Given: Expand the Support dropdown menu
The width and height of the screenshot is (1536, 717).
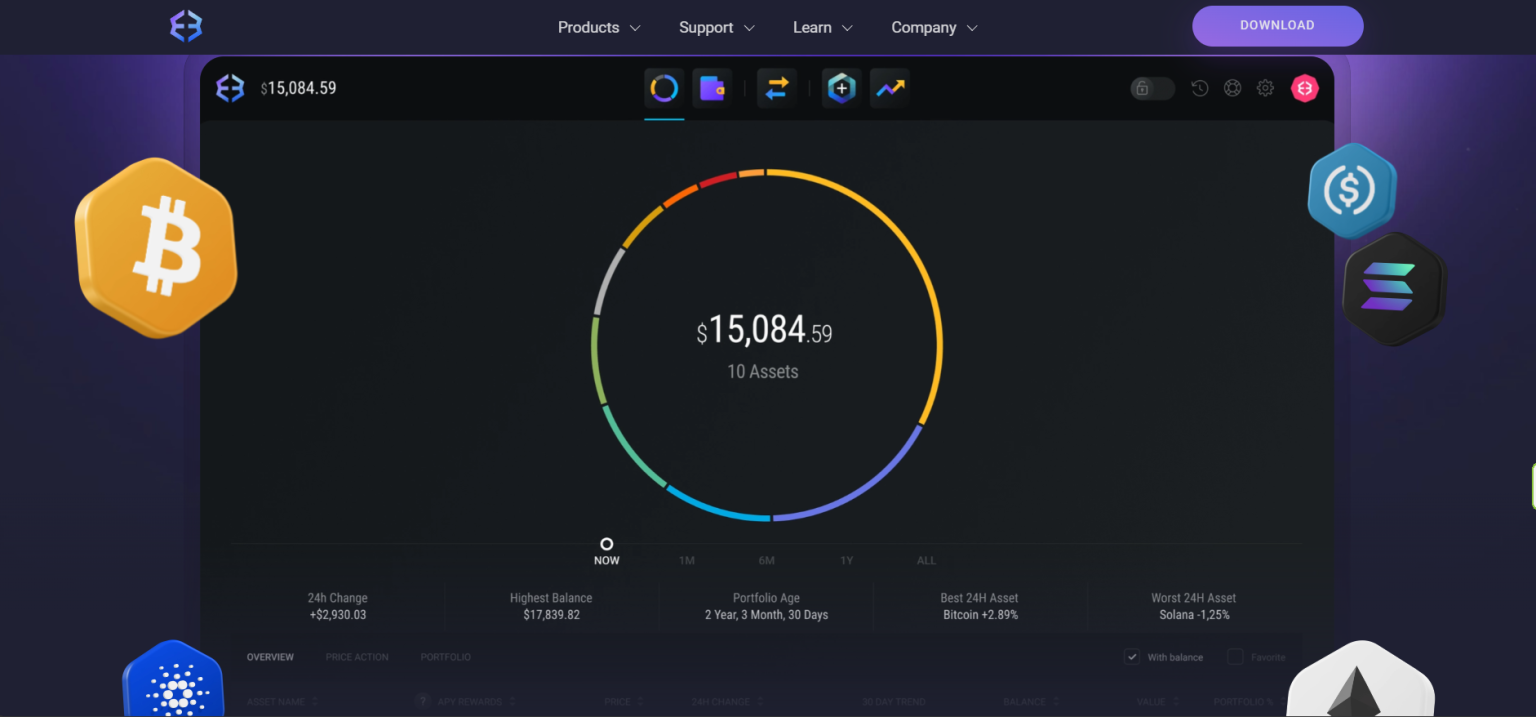Looking at the screenshot, I should 716,28.
